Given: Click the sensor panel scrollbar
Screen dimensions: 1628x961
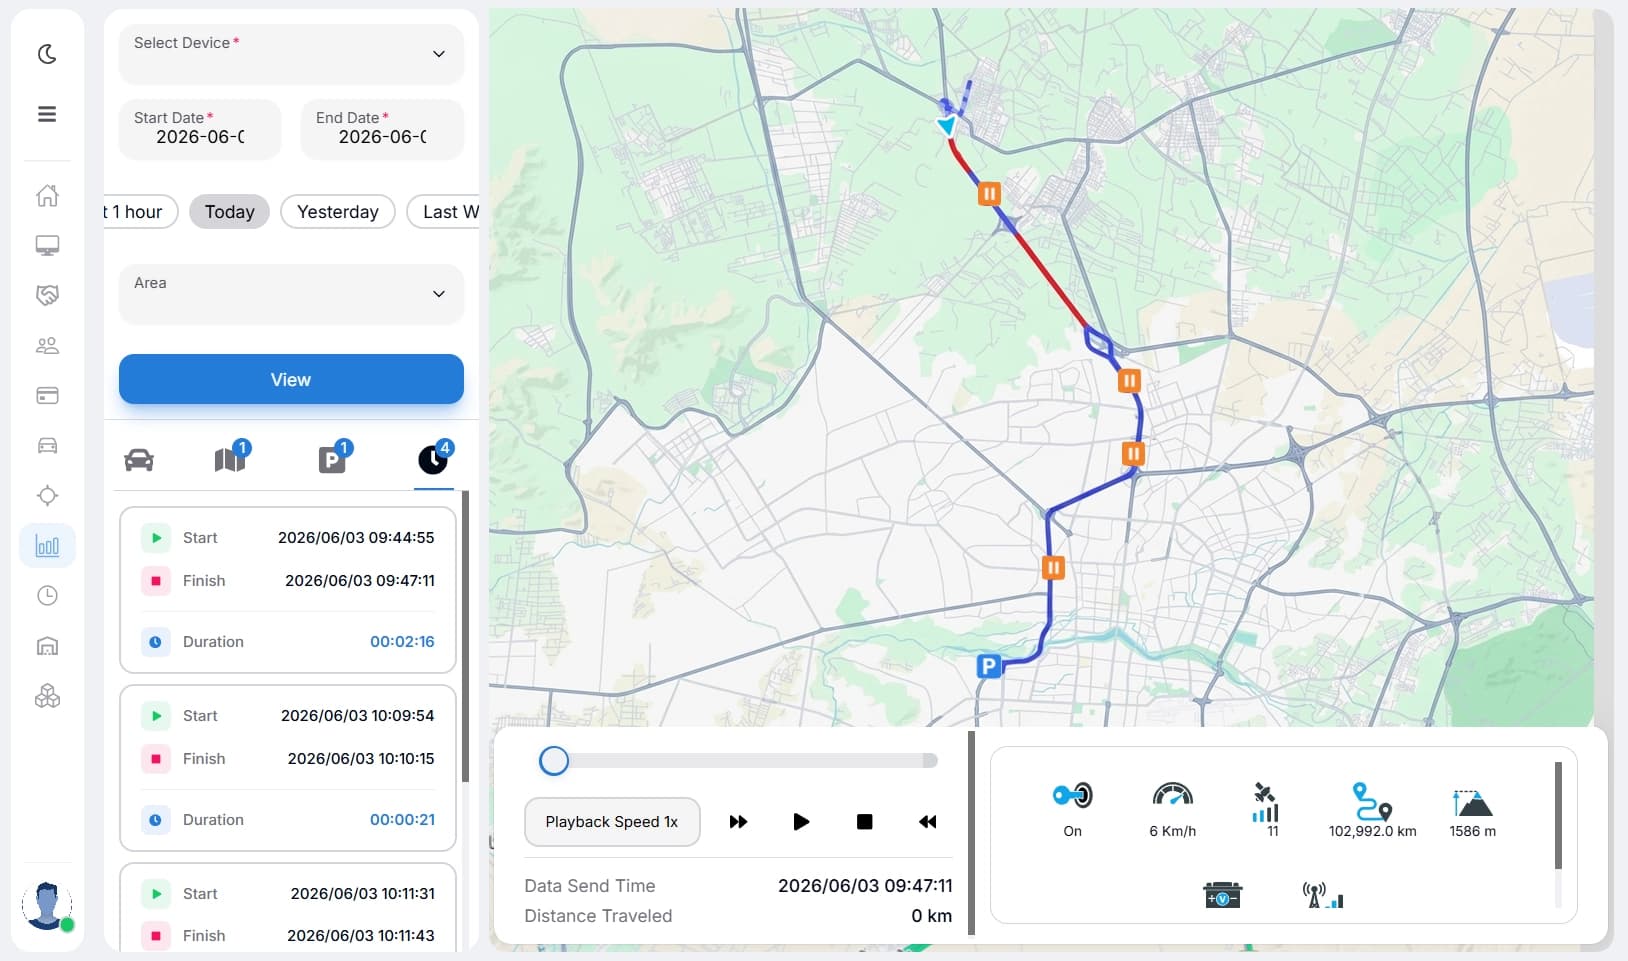Looking at the screenshot, I should tap(1558, 816).
